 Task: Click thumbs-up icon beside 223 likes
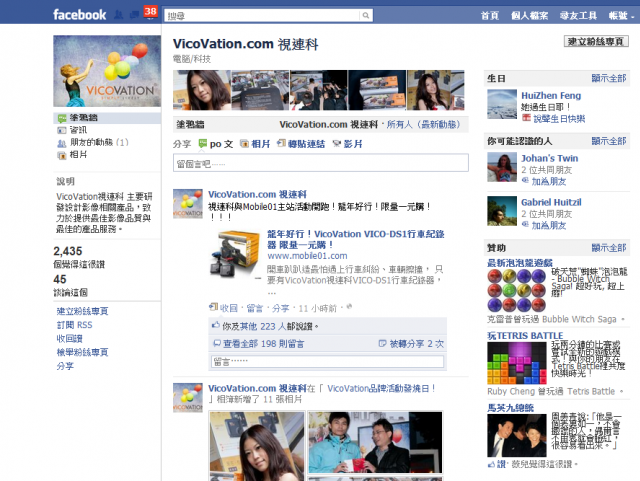click(x=216, y=325)
